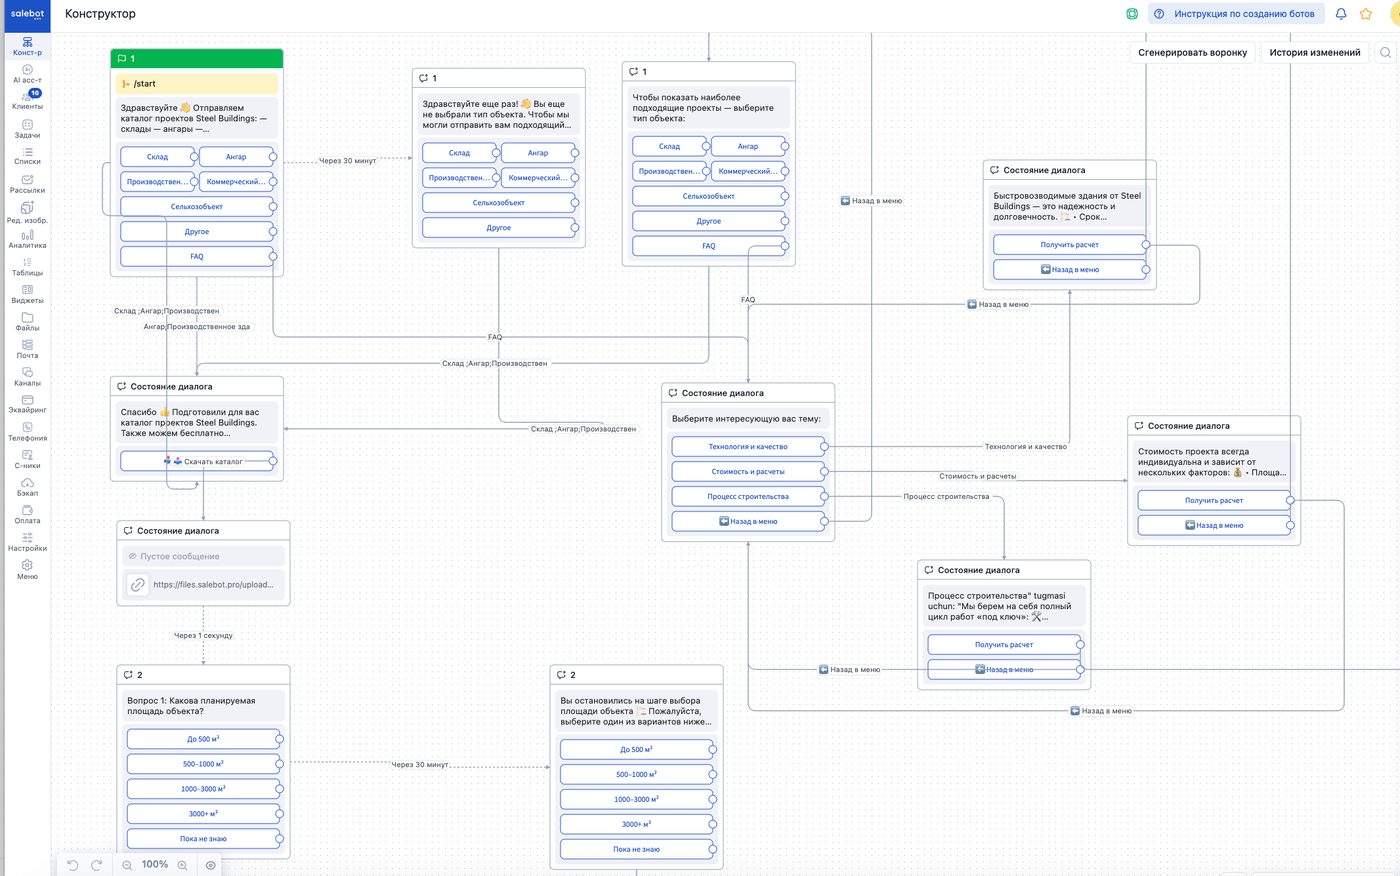1400x876 pixels.
Task: Open Настройки in the sidebar
Action: [27, 542]
